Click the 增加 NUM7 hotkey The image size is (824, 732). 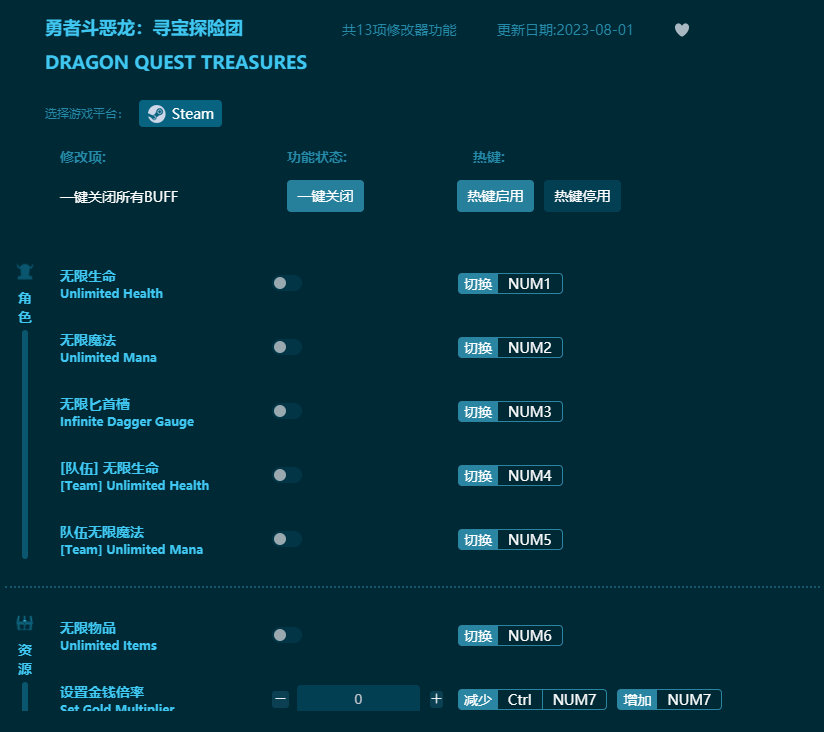coord(669,700)
